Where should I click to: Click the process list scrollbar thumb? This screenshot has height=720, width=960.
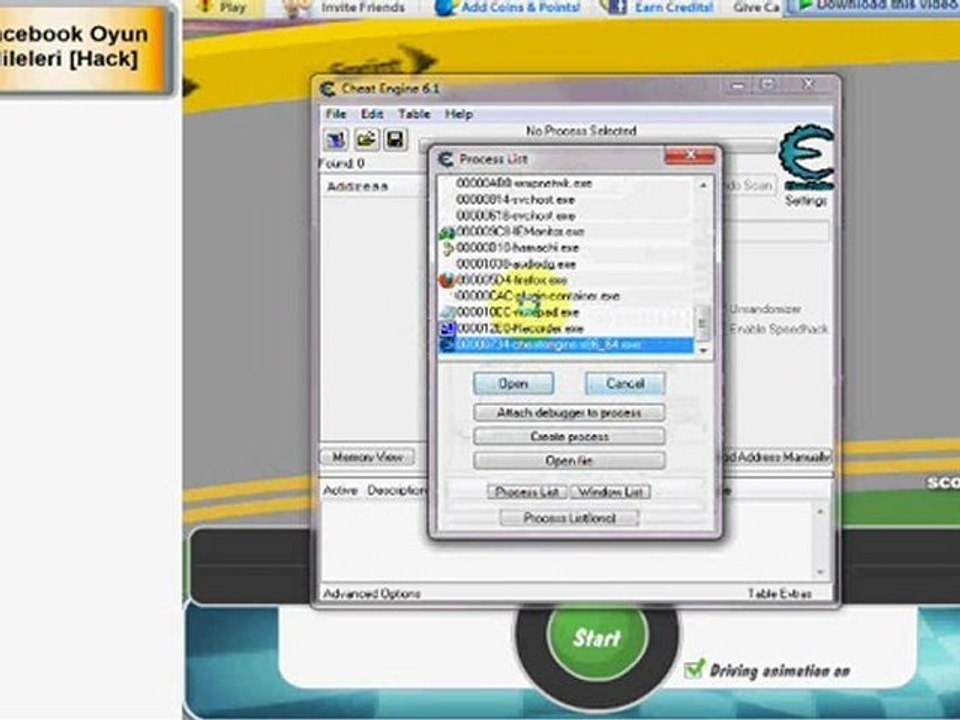(x=703, y=323)
